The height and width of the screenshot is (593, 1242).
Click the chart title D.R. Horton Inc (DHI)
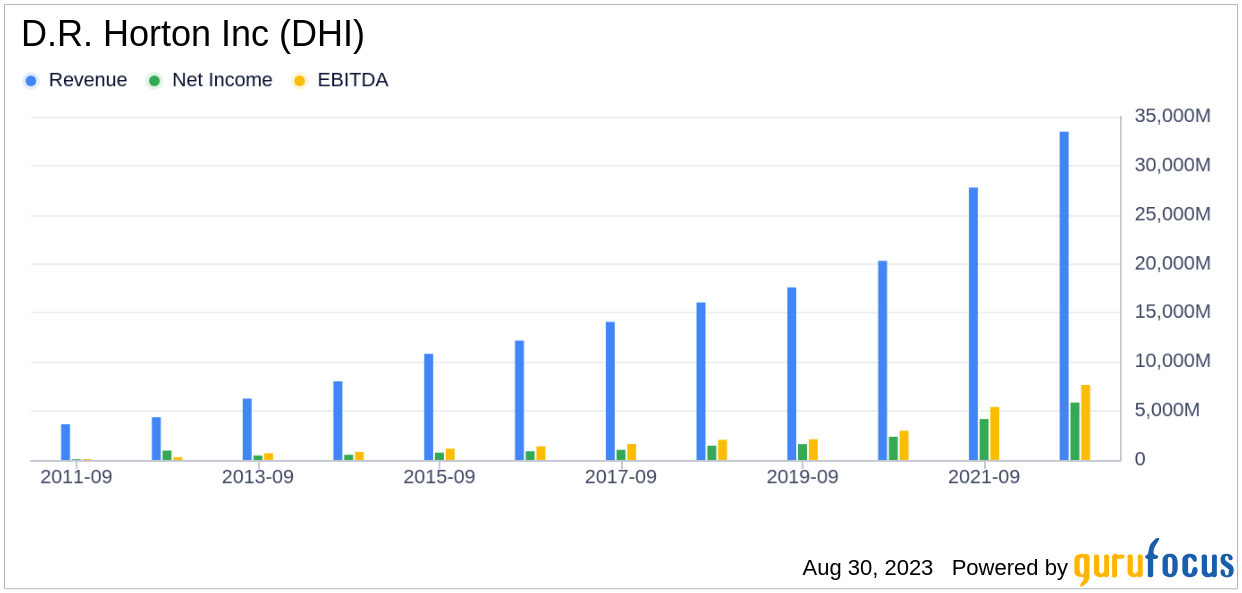pyautogui.click(x=193, y=34)
